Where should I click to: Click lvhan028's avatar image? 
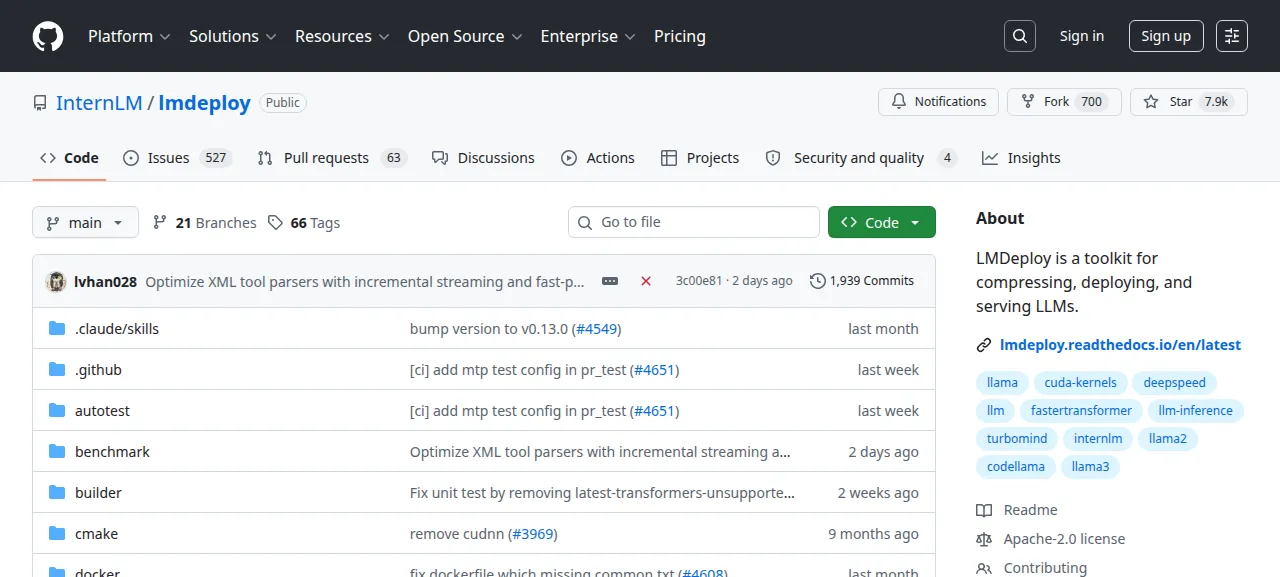point(56,281)
